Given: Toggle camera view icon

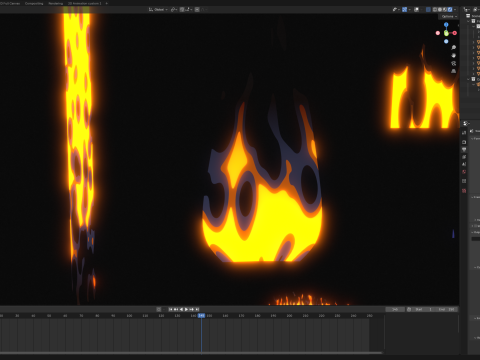Looking at the screenshot, I should click(453, 63).
